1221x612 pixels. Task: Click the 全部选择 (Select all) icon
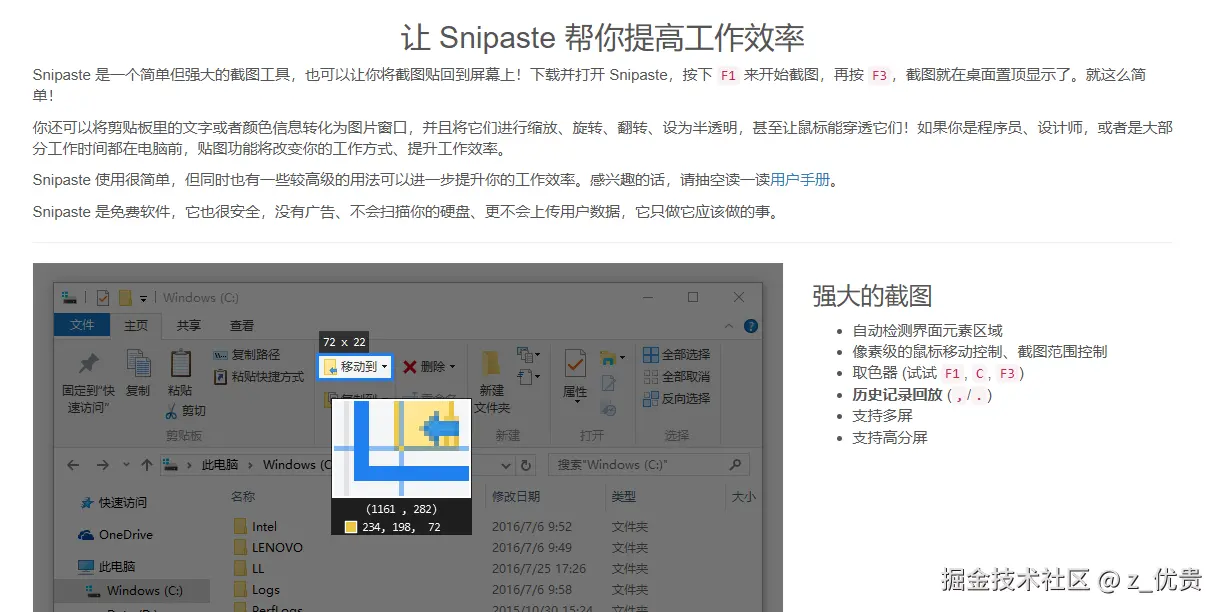point(650,356)
